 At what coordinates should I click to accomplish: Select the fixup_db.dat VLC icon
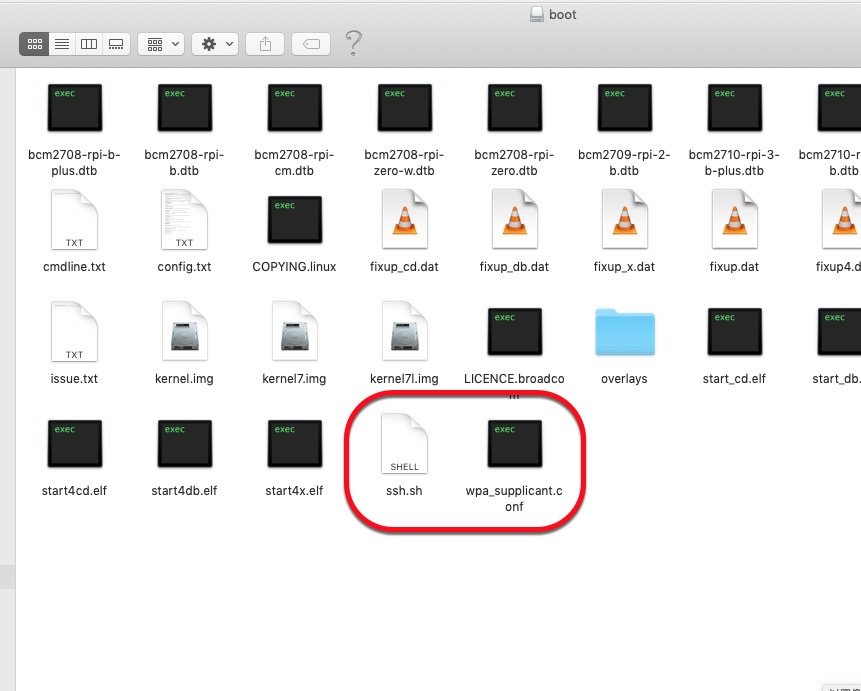click(515, 219)
